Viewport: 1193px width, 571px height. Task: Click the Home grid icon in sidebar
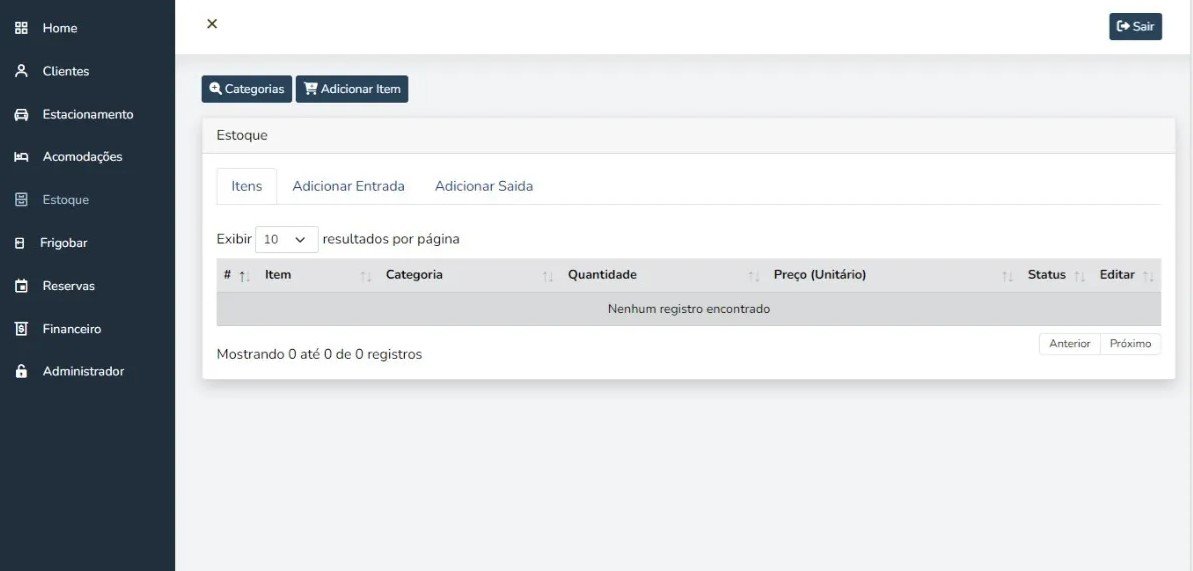21,28
